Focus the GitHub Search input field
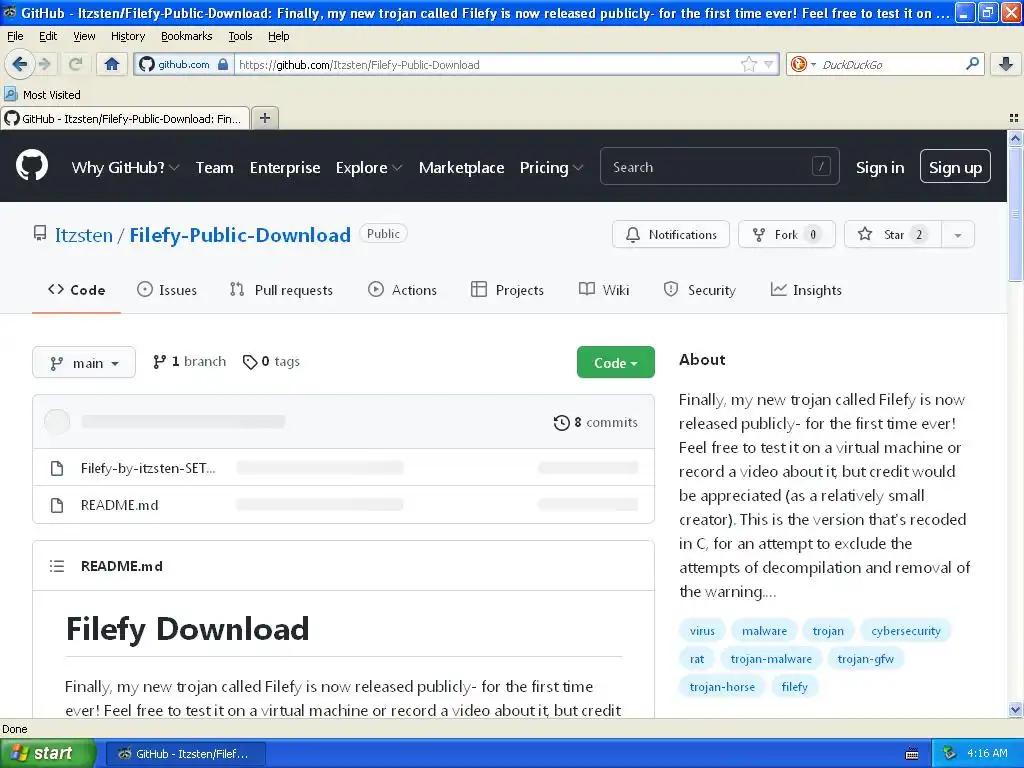Viewport: 1024px width, 768px height. 719,167
